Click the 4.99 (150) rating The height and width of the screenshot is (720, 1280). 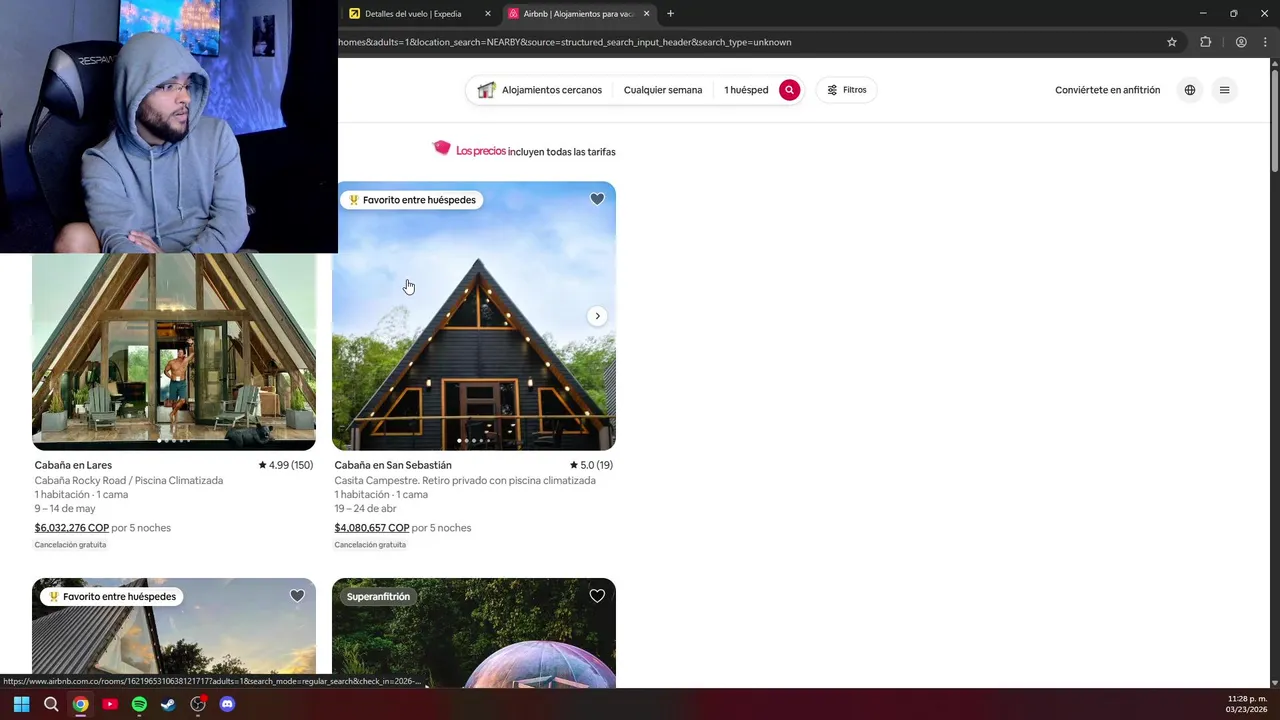click(x=286, y=465)
